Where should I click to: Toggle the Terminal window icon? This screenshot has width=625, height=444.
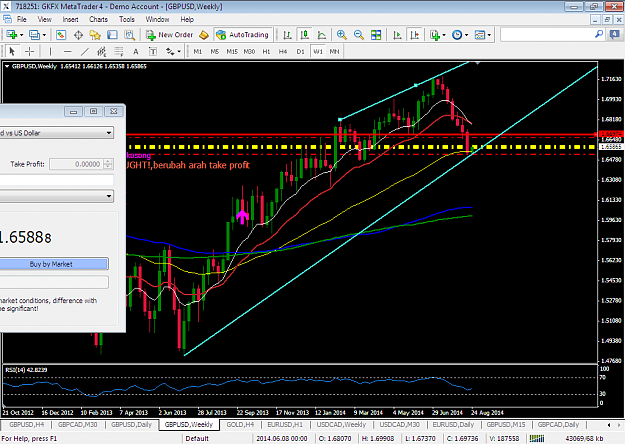click(112, 35)
